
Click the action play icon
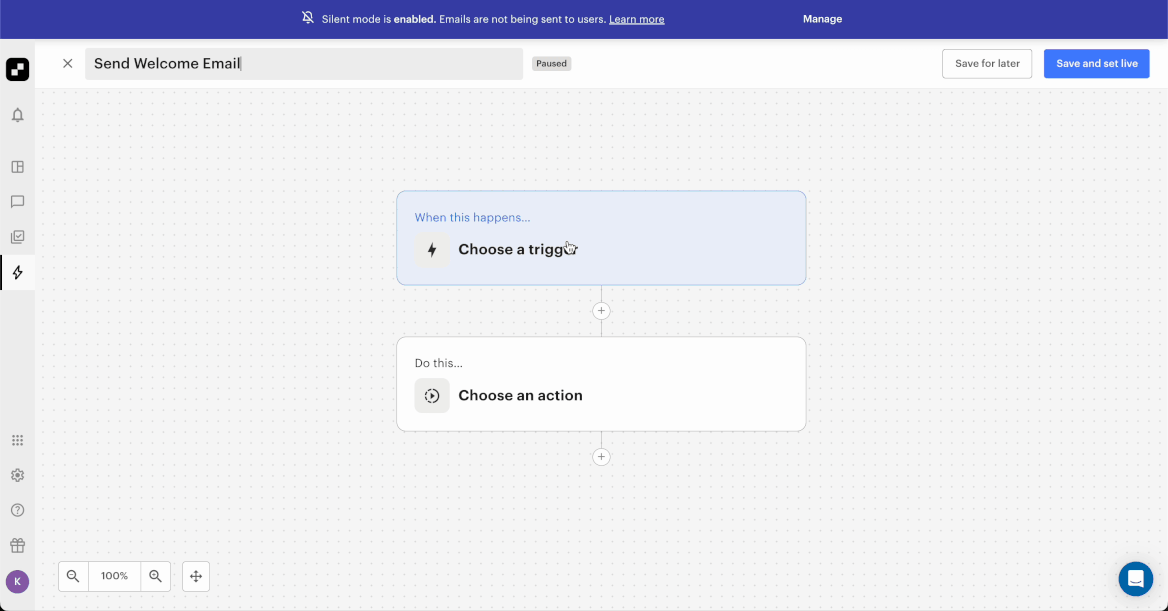click(432, 396)
